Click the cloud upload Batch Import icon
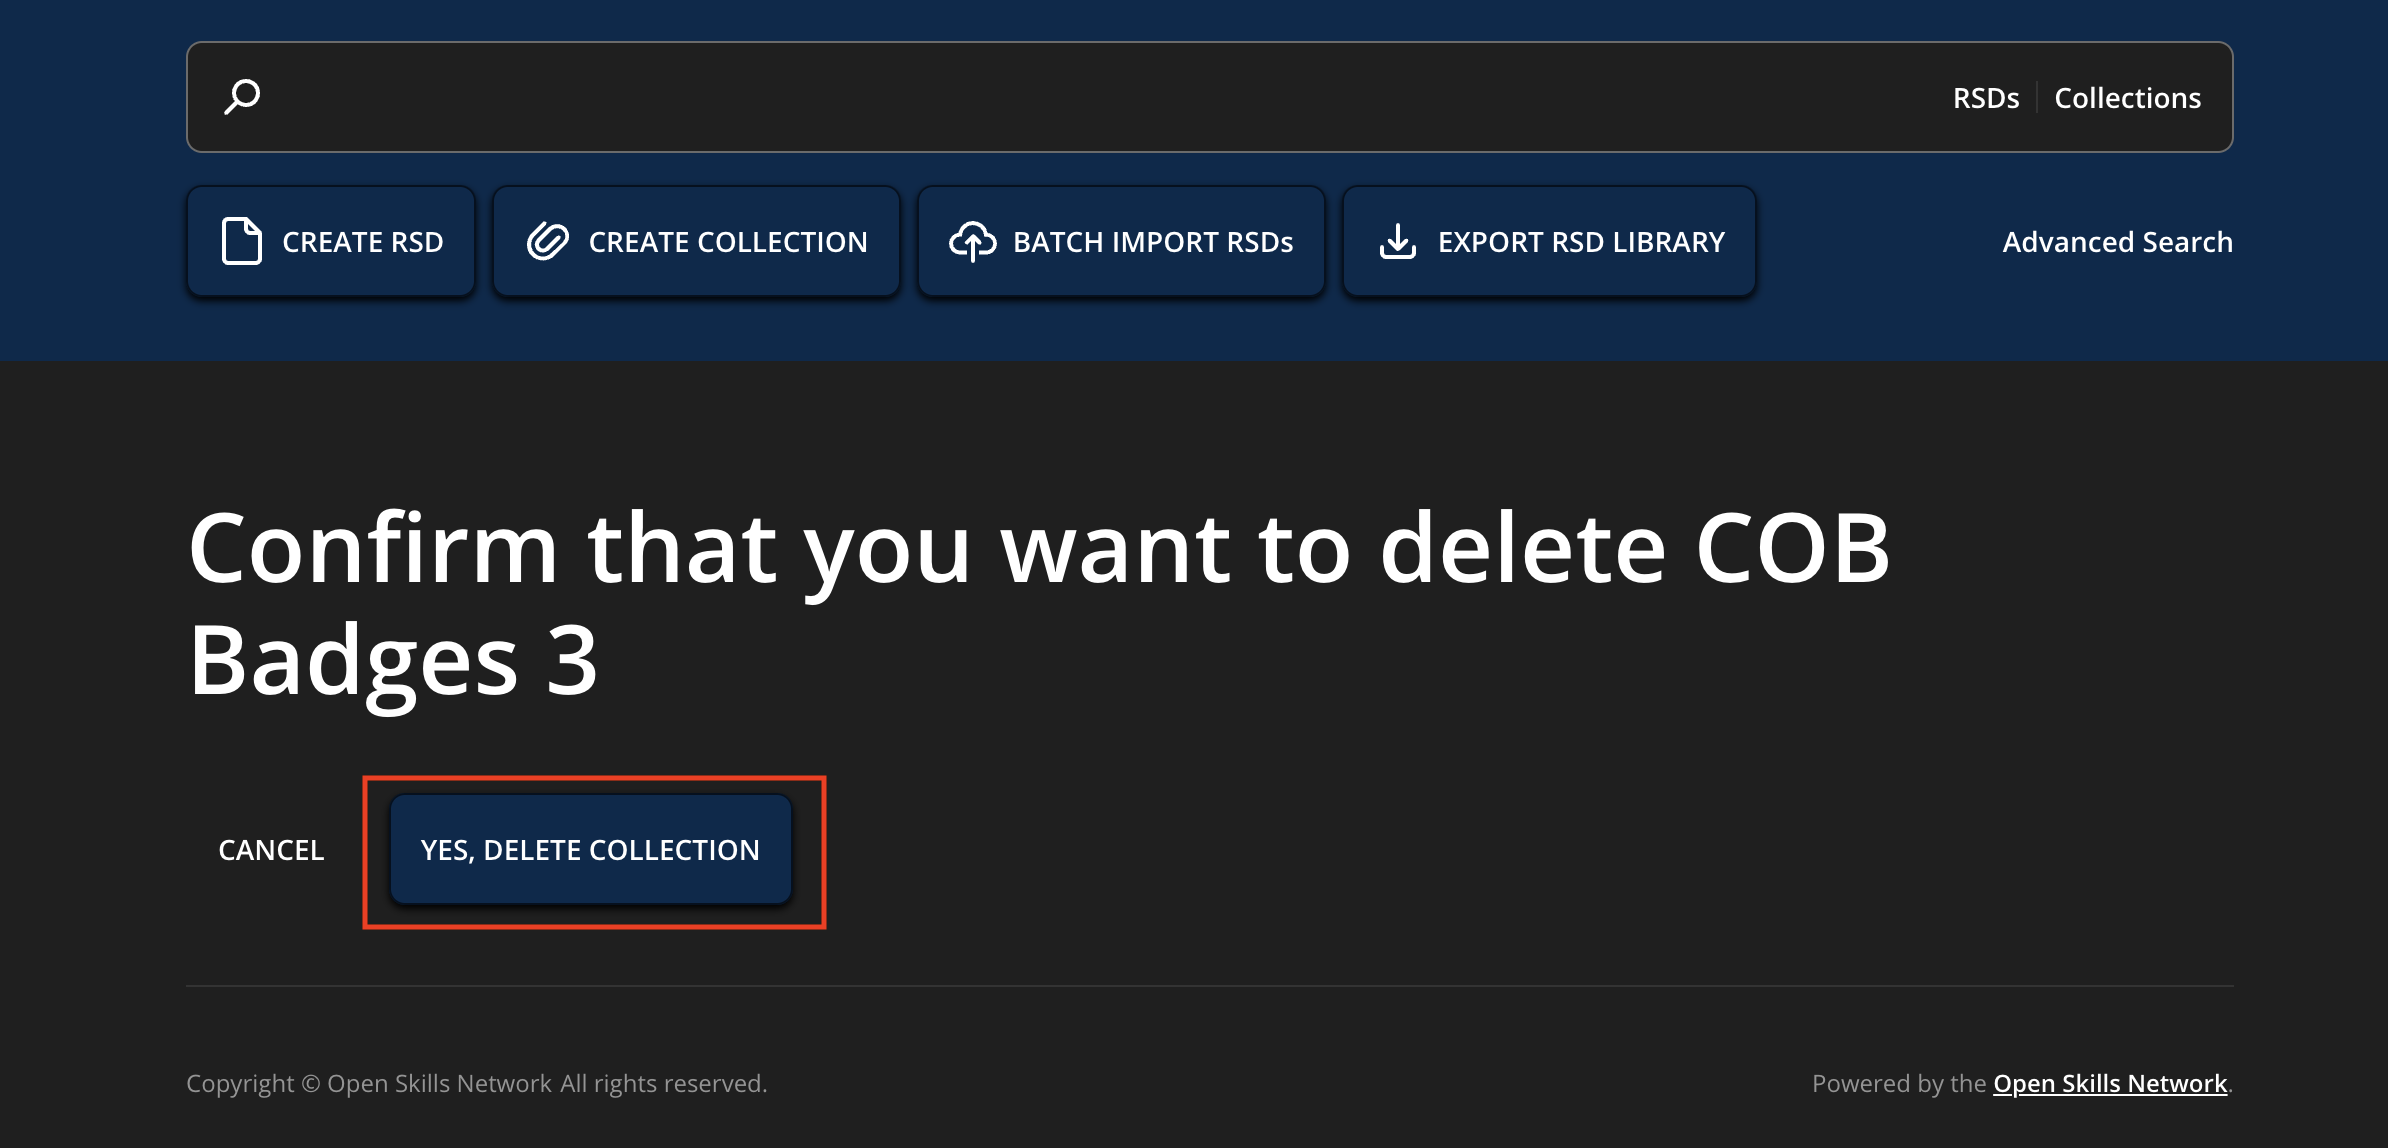This screenshot has height=1148, width=2388. click(972, 241)
